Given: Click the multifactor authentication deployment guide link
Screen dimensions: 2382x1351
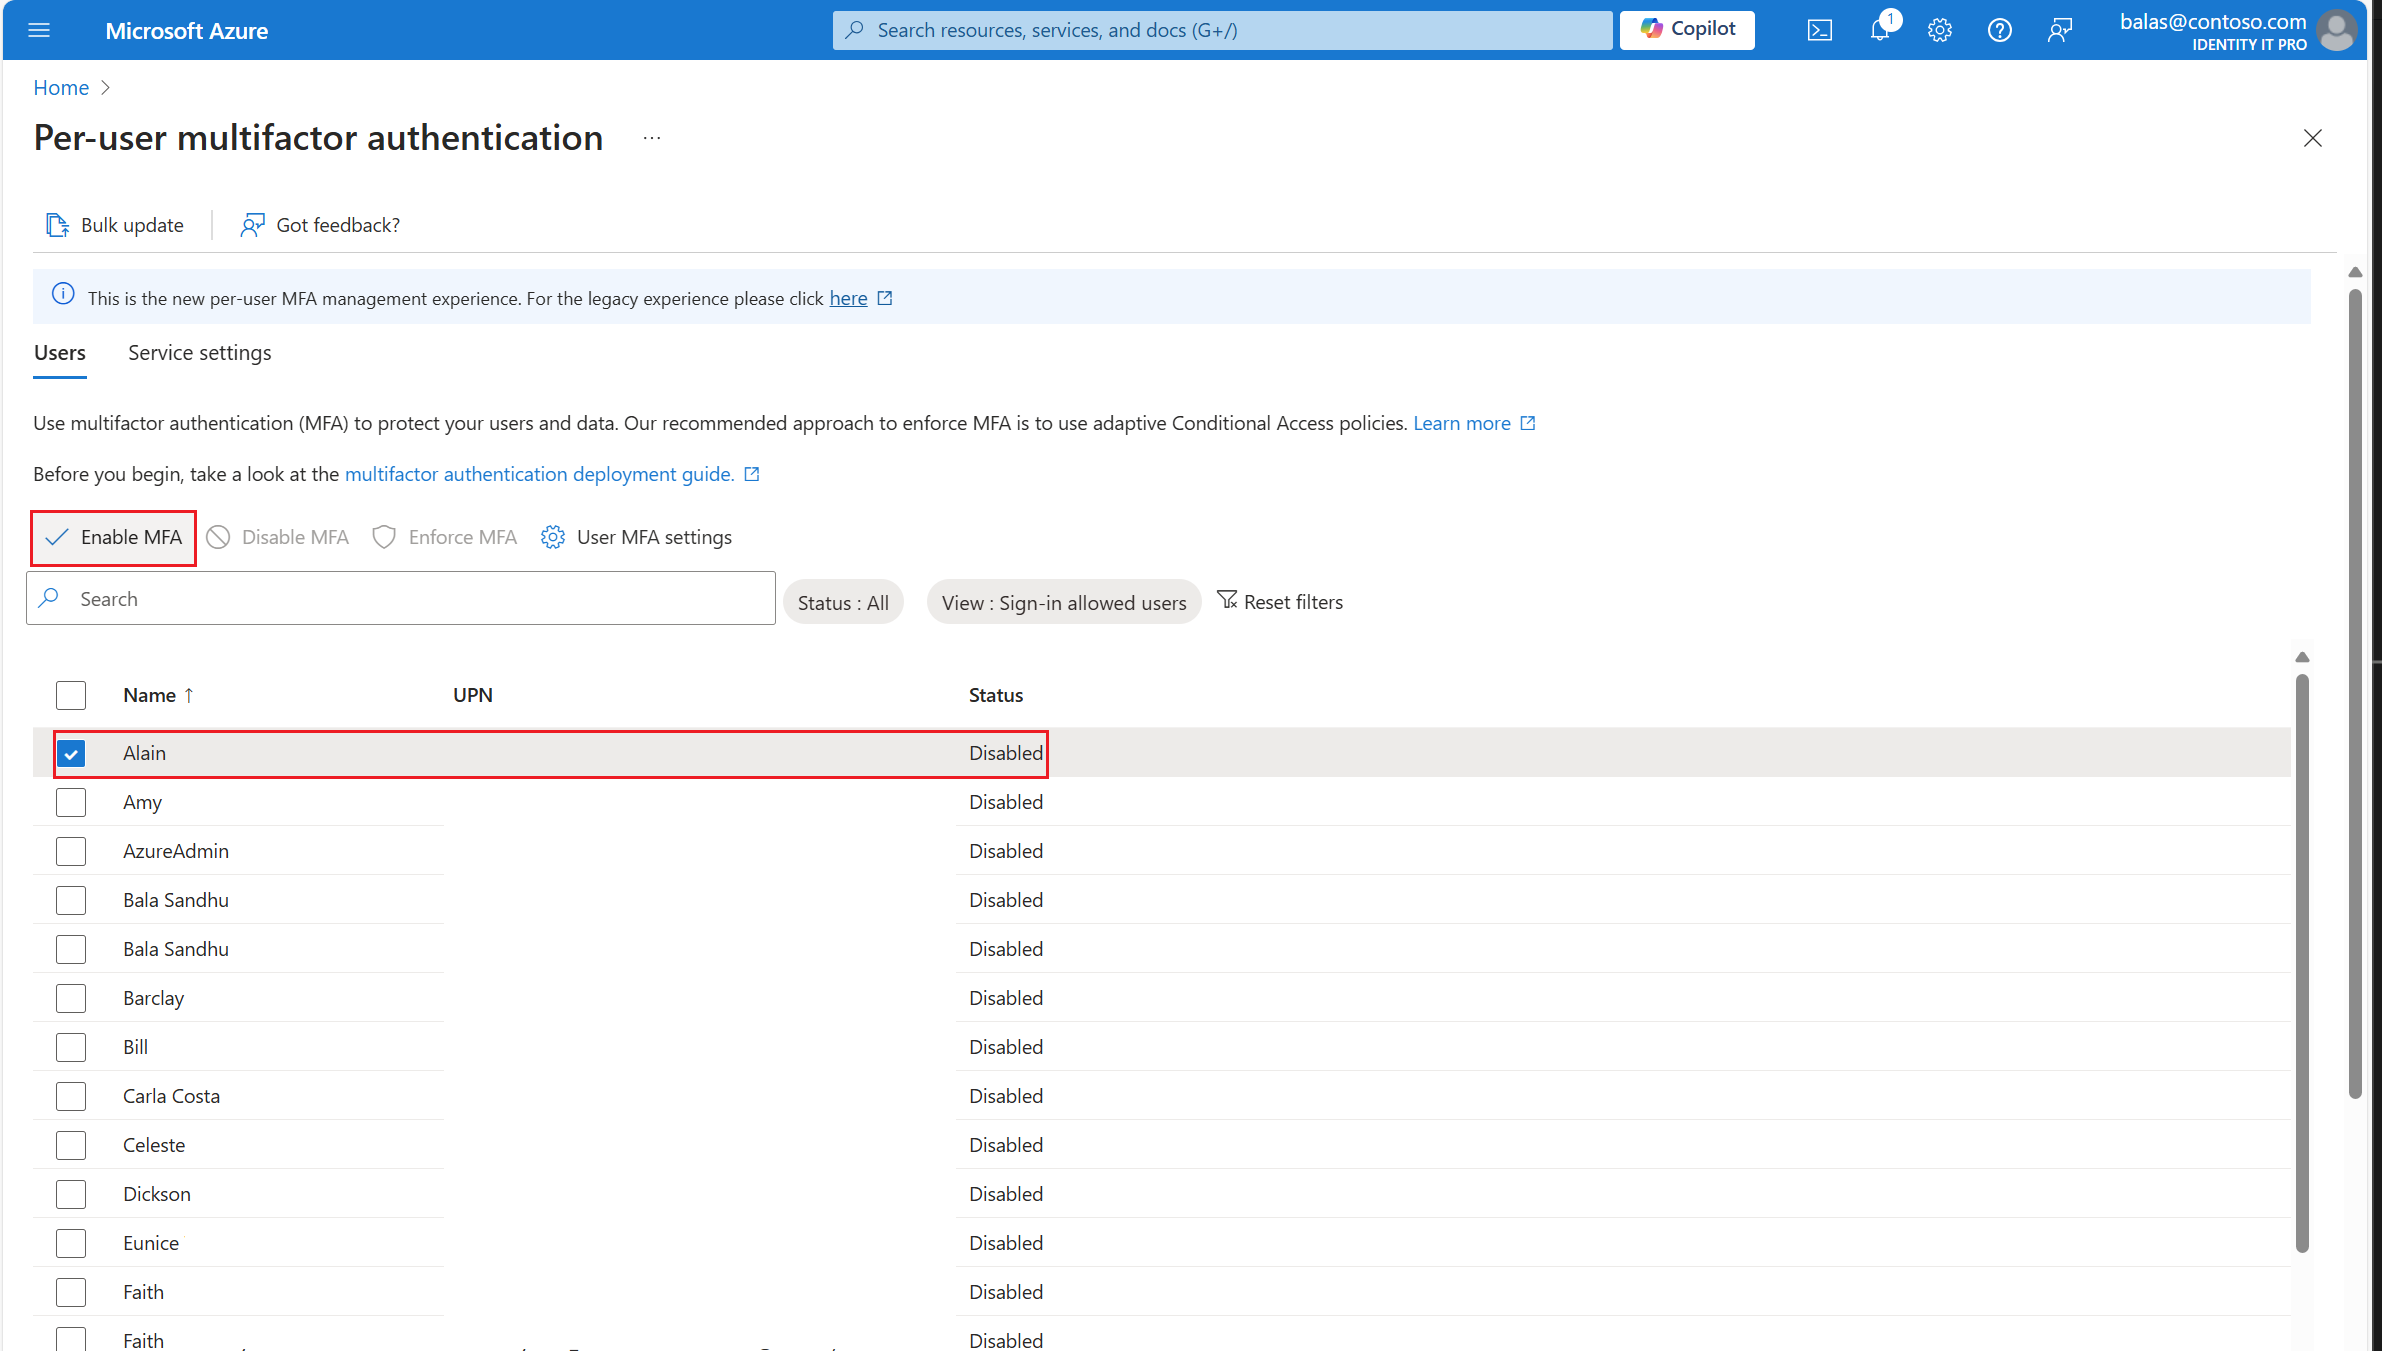Looking at the screenshot, I should point(540,473).
